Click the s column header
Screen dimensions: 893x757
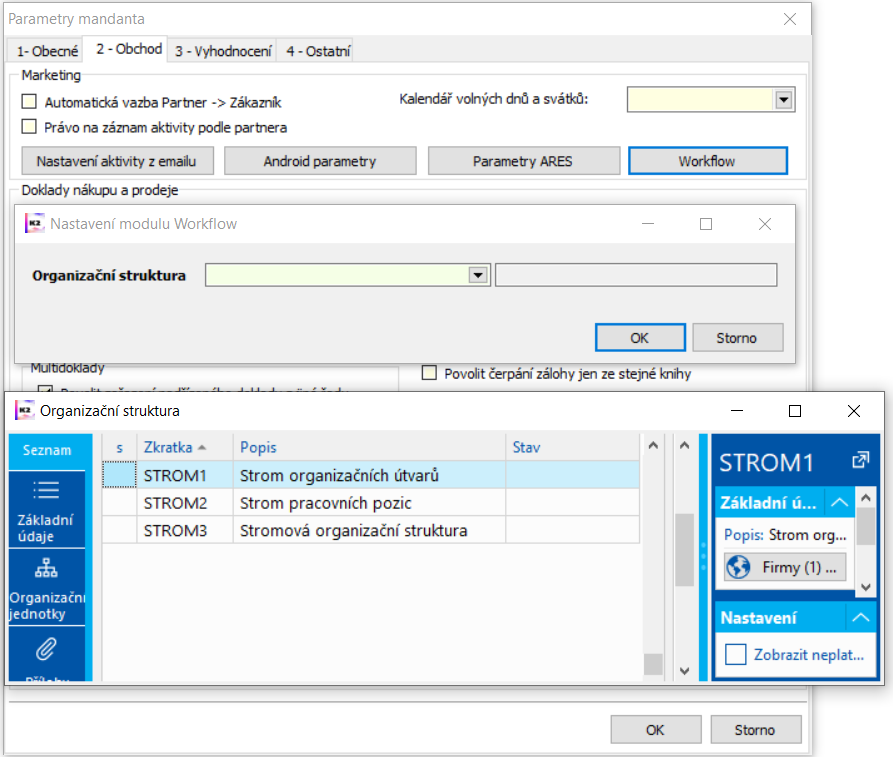coord(120,447)
